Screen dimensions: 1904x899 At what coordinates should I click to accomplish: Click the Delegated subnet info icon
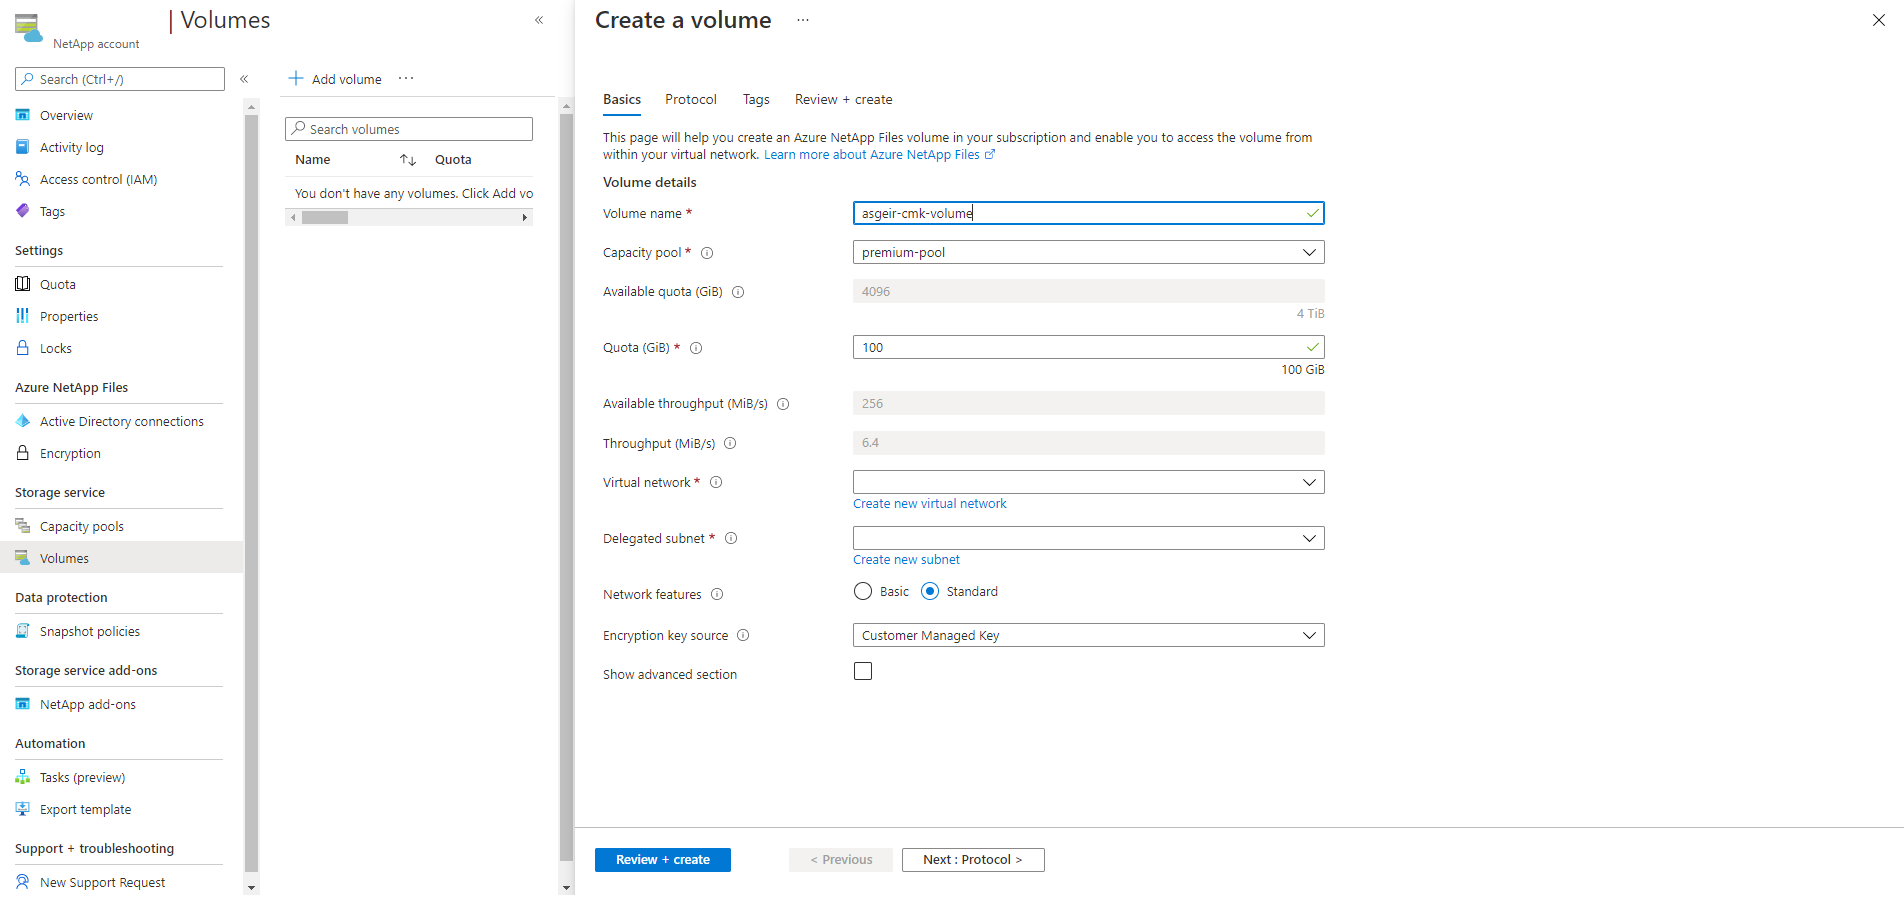click(x=731, y=538)
